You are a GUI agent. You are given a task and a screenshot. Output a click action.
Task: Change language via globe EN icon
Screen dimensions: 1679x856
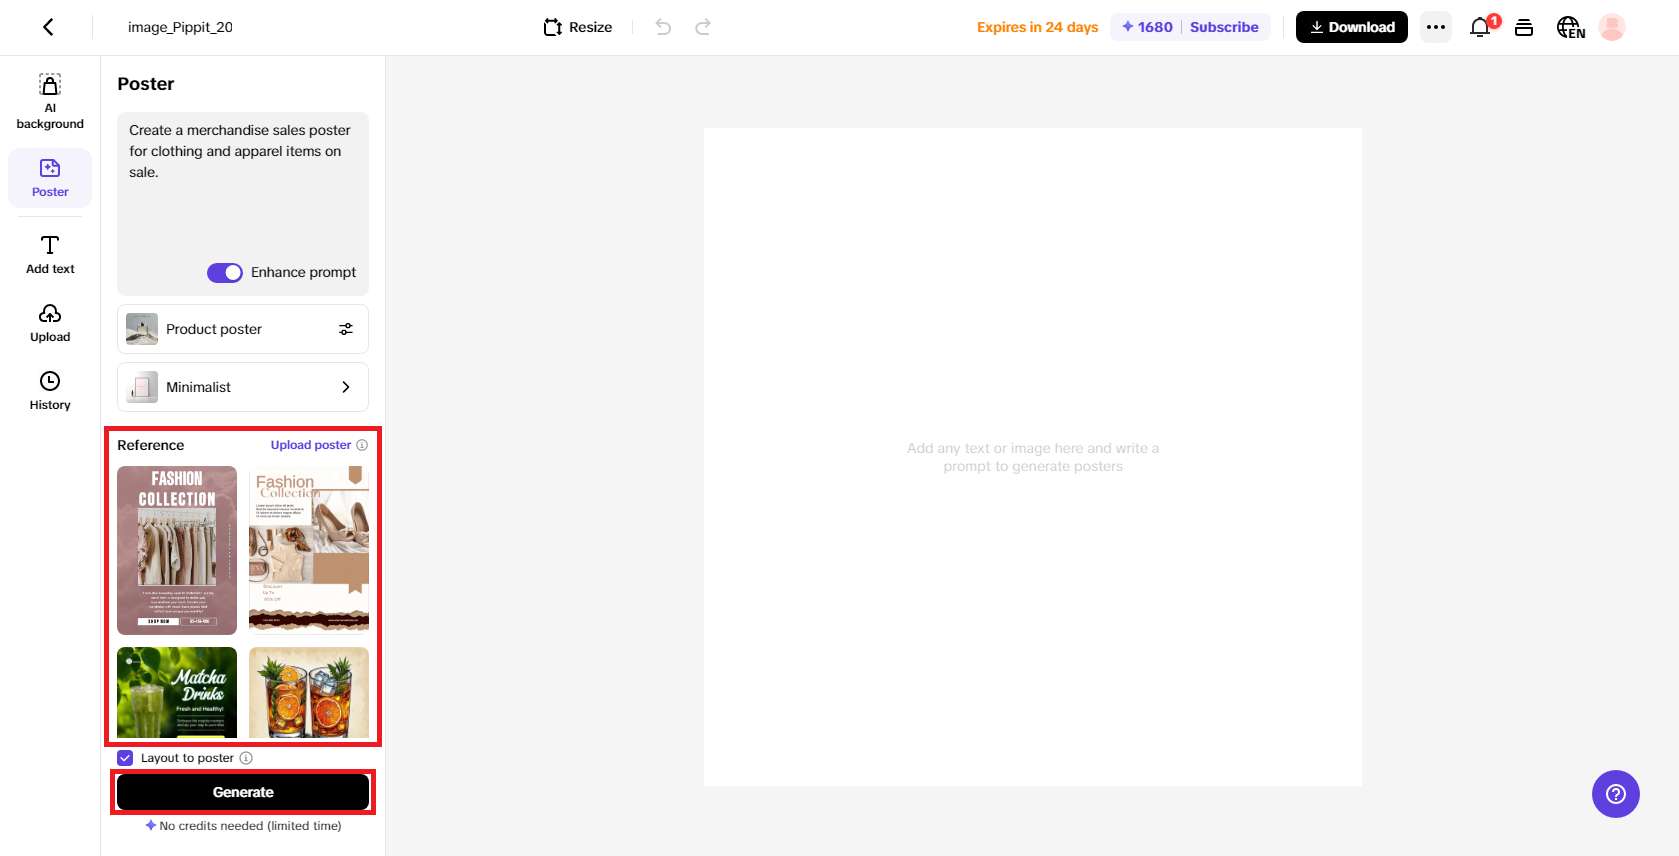pyautogui.click(x=1570, y=27)
